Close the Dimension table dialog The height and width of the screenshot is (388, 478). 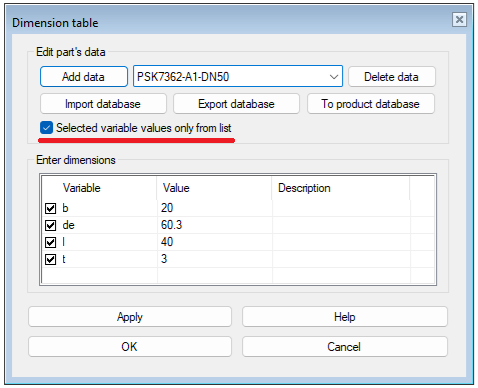point(459,20)
